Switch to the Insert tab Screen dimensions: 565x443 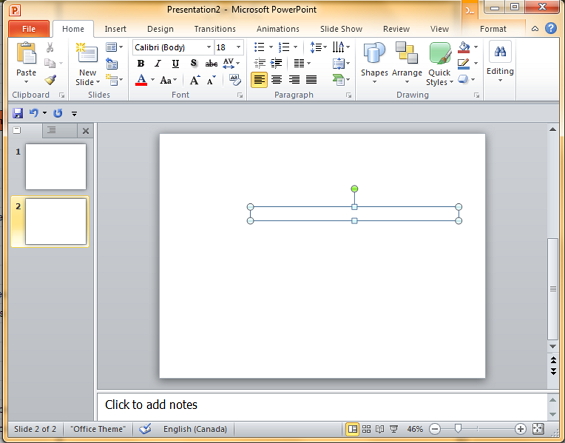pos(115,29)
